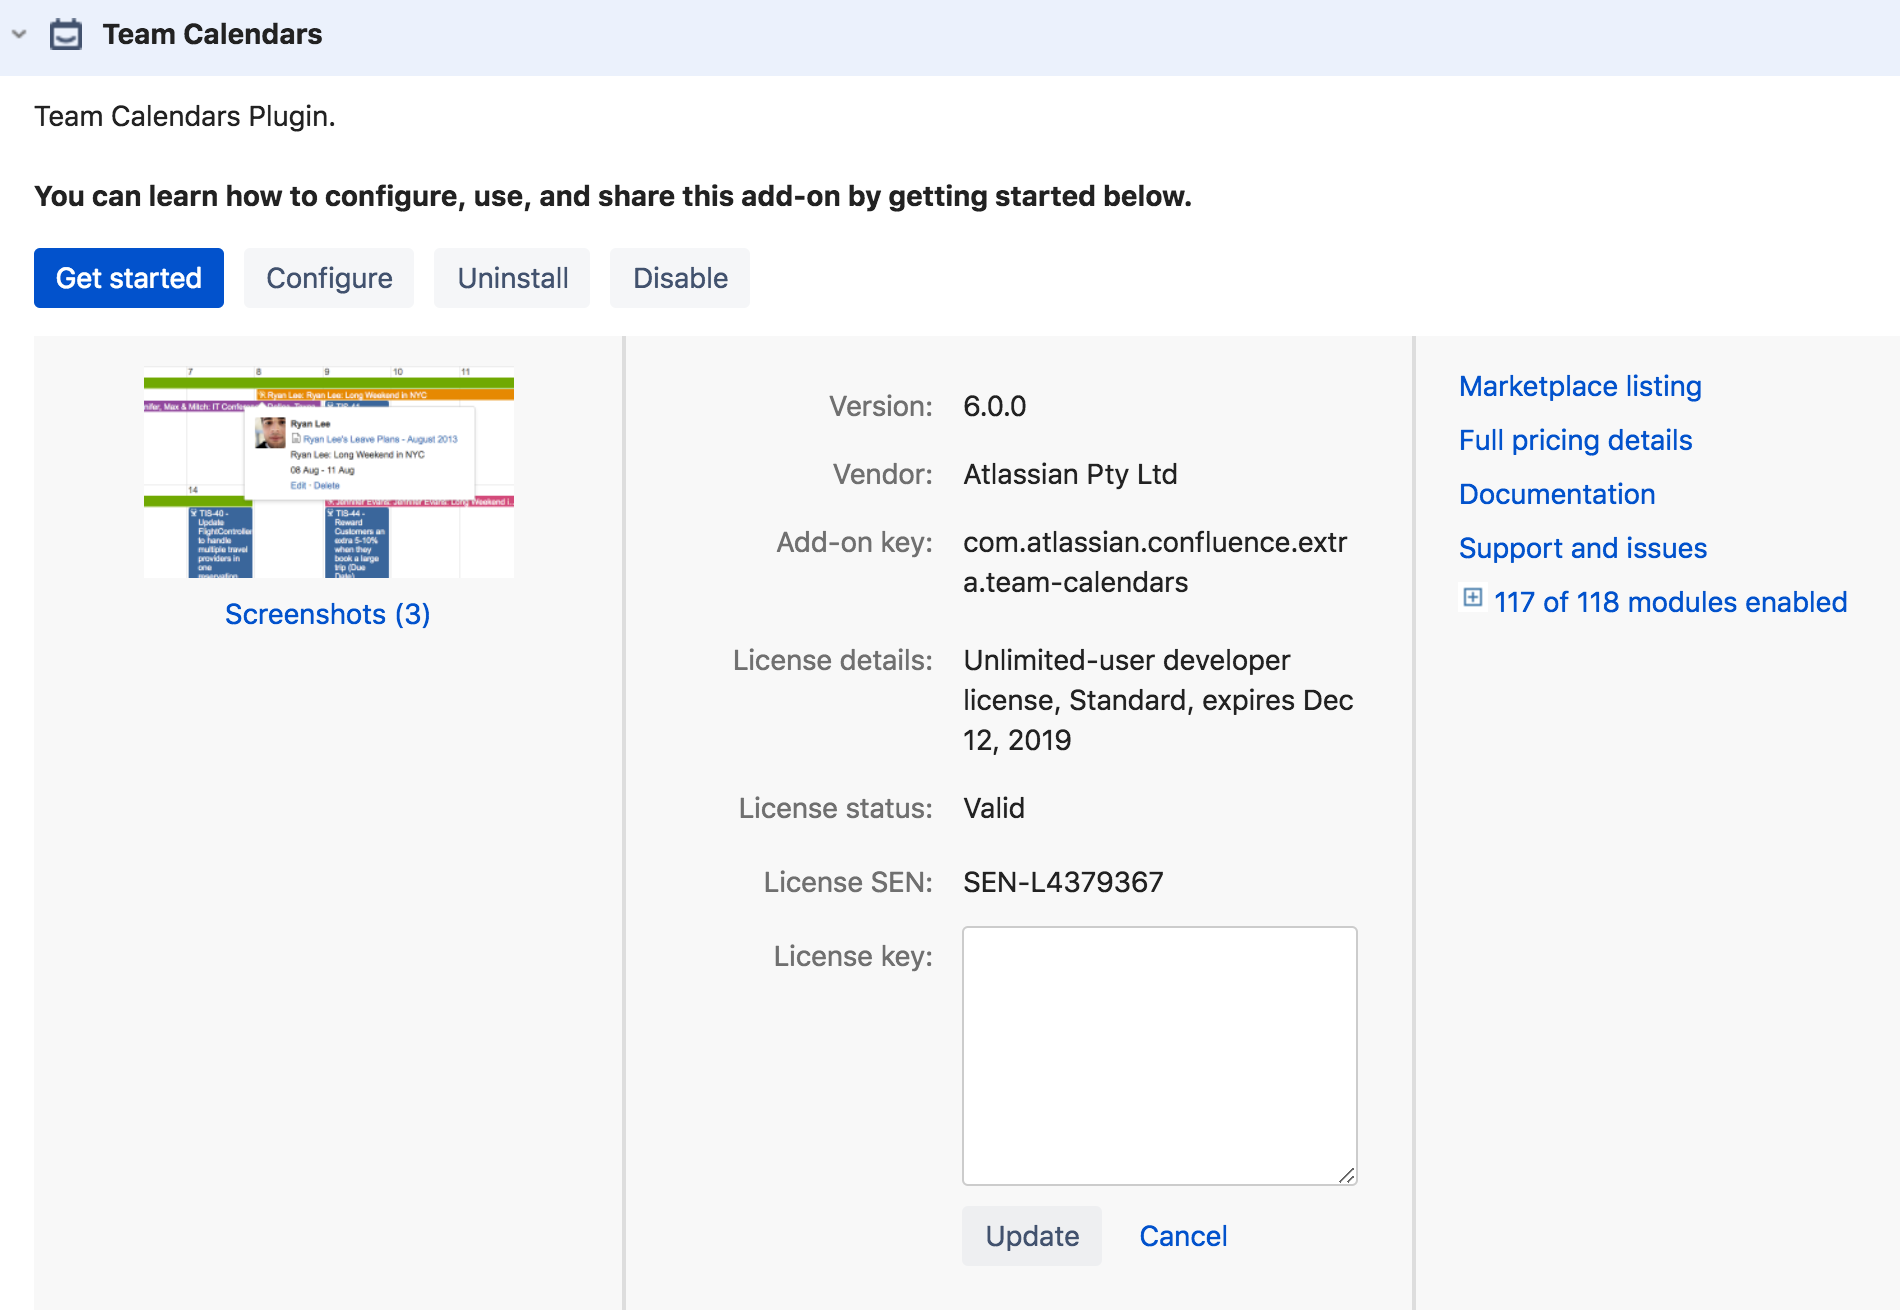Select the SEN-L4379367 license SEN value

click(x=1063, y=882)
